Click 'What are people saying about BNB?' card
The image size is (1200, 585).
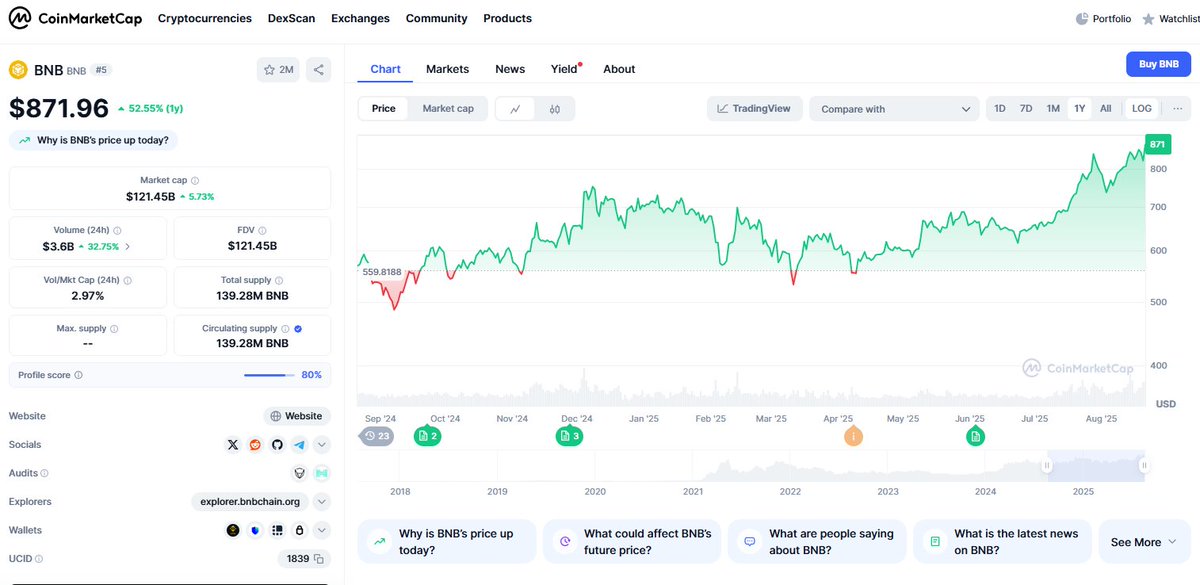click(x=817, y=542)
